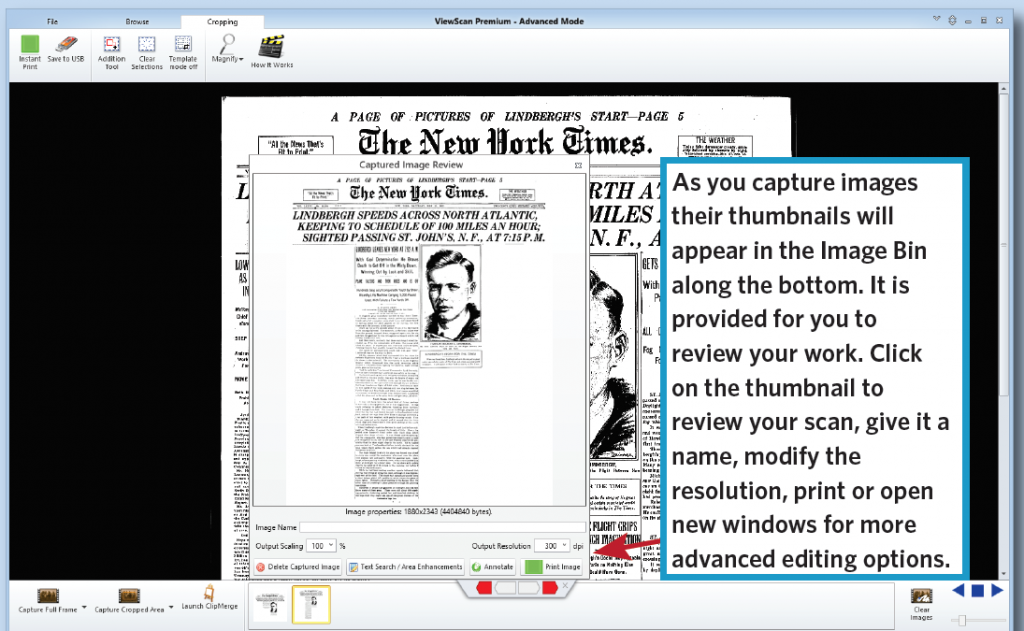Click the blue square stop control
The image size is (1024, 631).
point(978,591)
